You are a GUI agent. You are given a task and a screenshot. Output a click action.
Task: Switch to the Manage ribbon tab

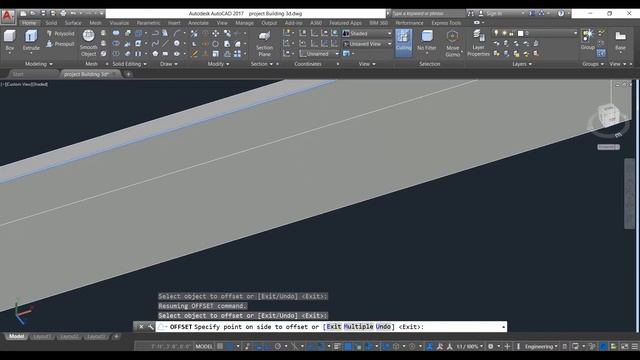pos(244,23)
